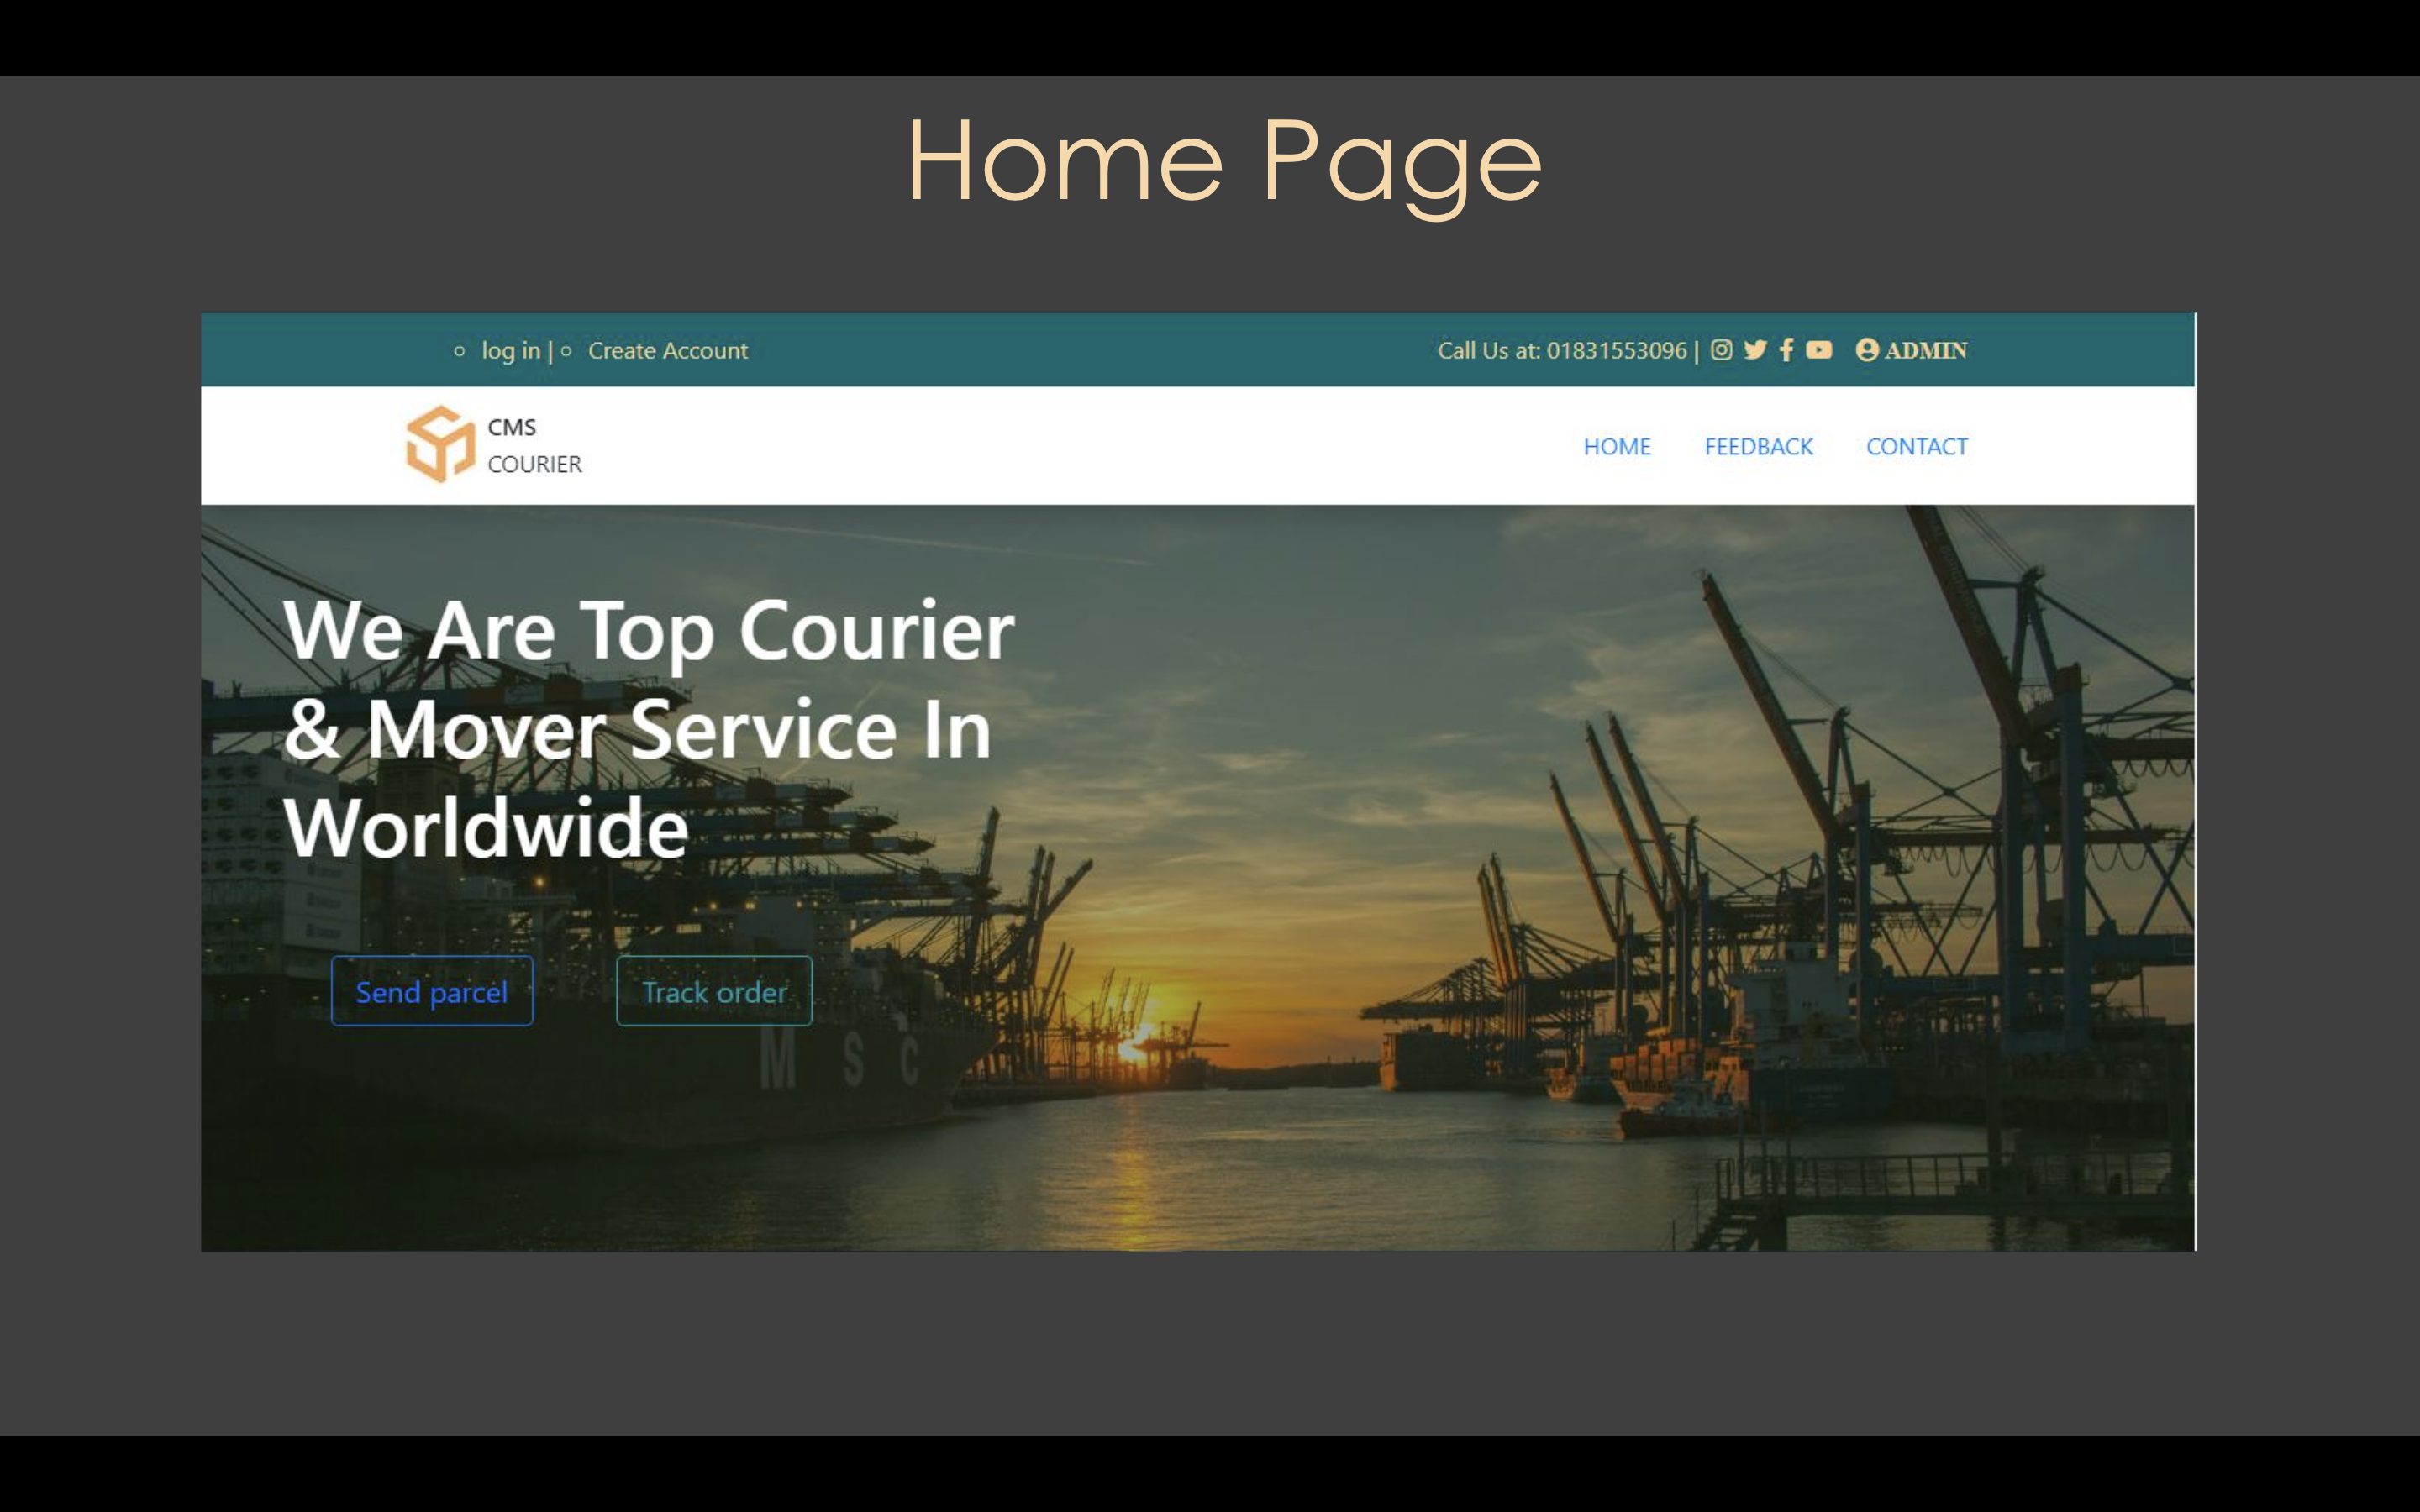This screenshot has height=1512, width=2420.
Task: Open the FEEDBACK page from the navbar
Action: (x=1758, y=446)
